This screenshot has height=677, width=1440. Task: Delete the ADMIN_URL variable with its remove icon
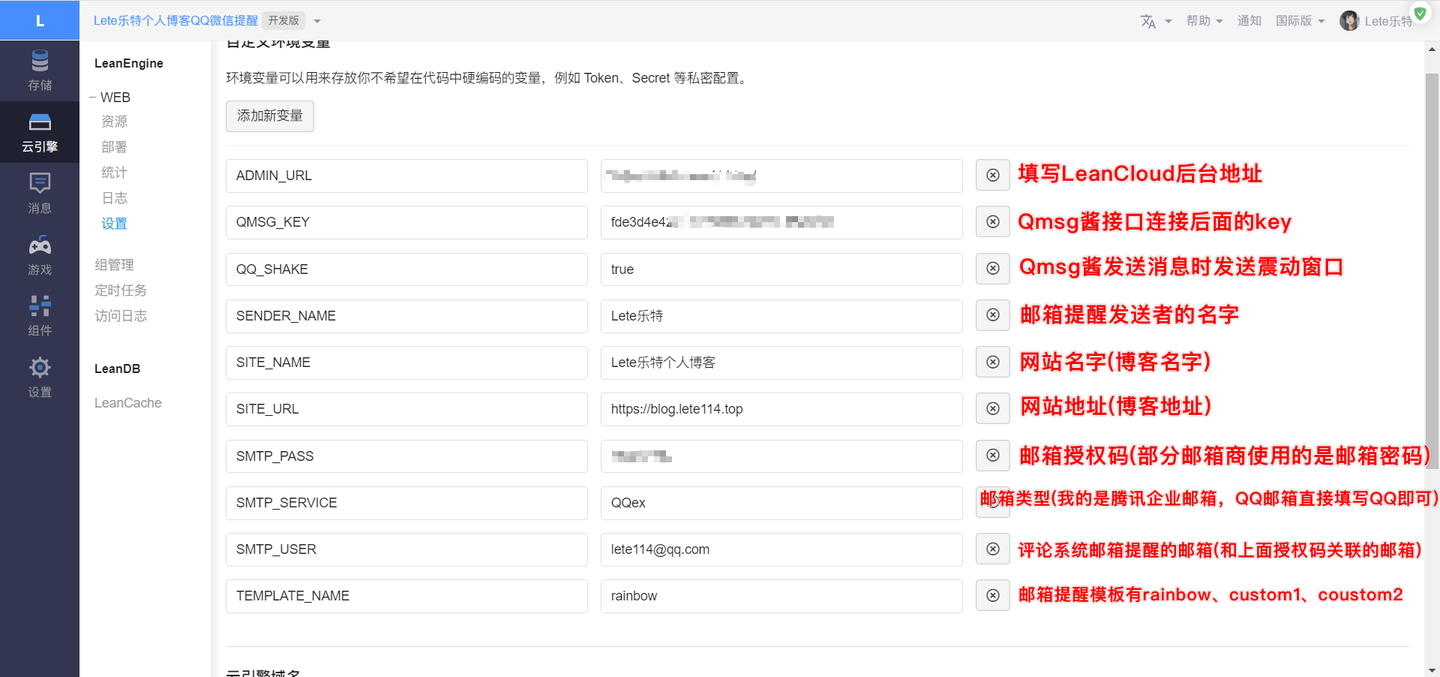[x=992, y=174]
